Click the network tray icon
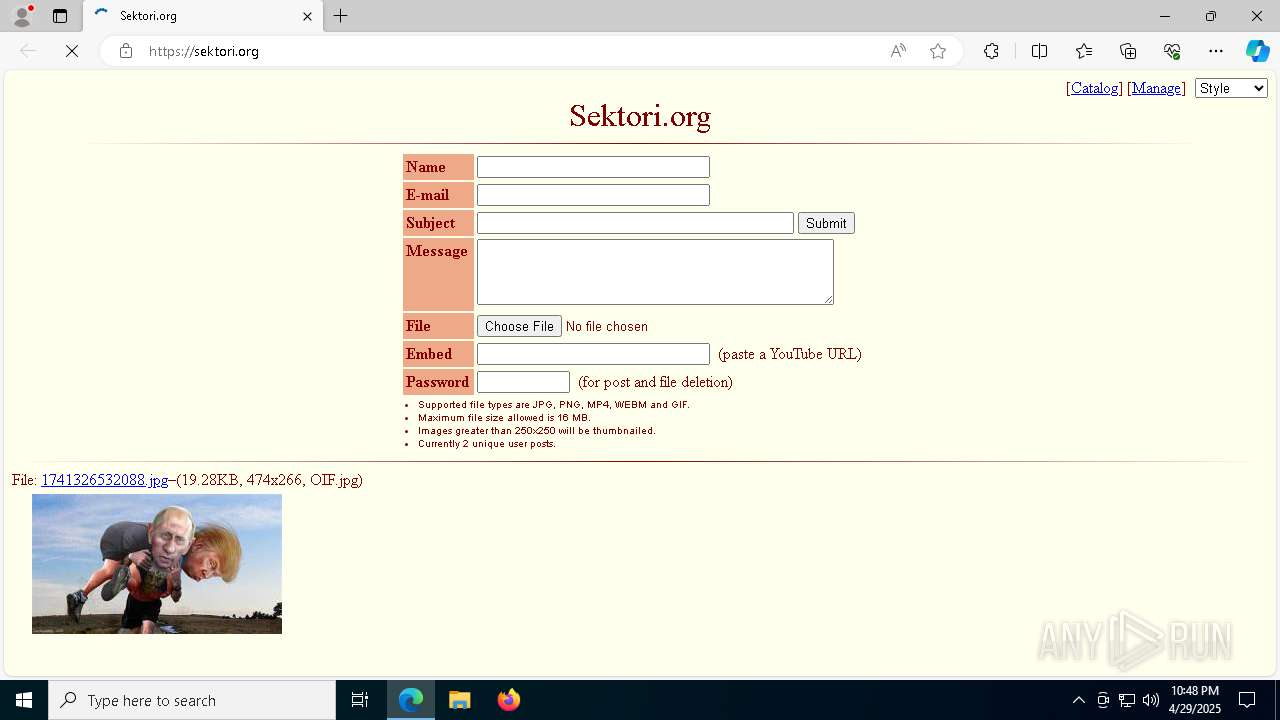Image resolution: width=1280 pixels, height=720 pixels. click(1127, 700)
